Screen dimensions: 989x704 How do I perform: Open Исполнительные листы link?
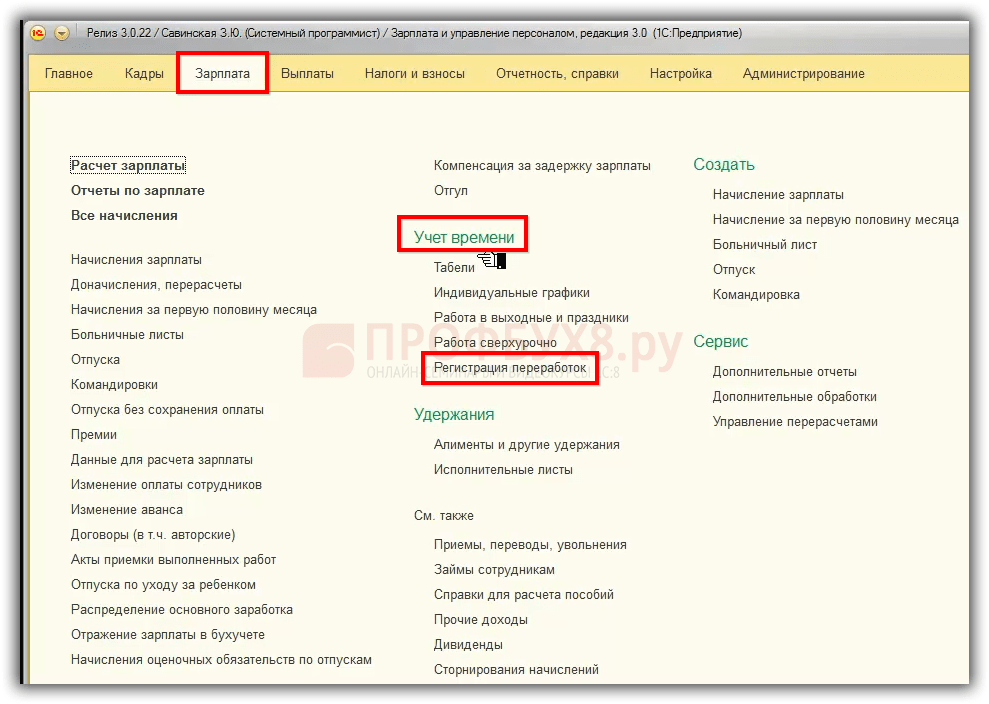pos(503,470)
